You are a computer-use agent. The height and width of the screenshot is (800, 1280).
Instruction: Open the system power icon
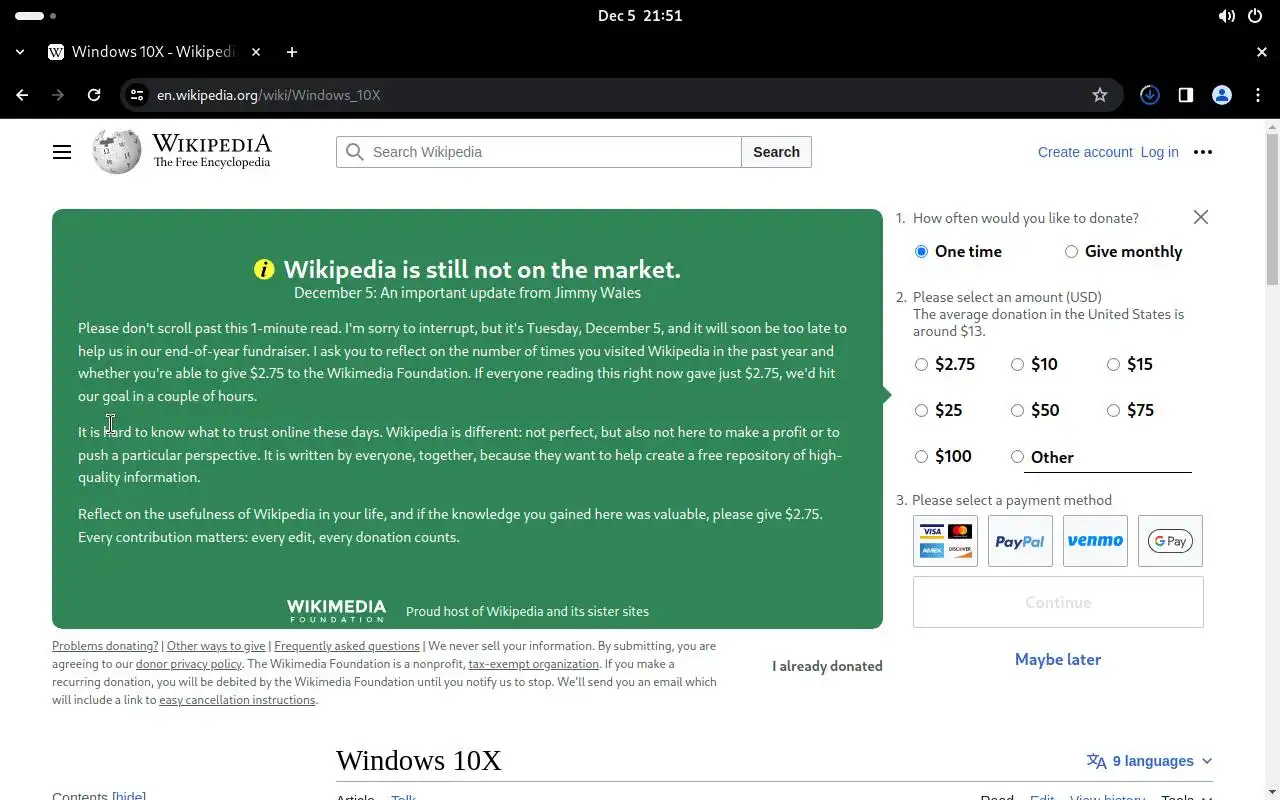pyautogui.click(x=1255, y=16)
